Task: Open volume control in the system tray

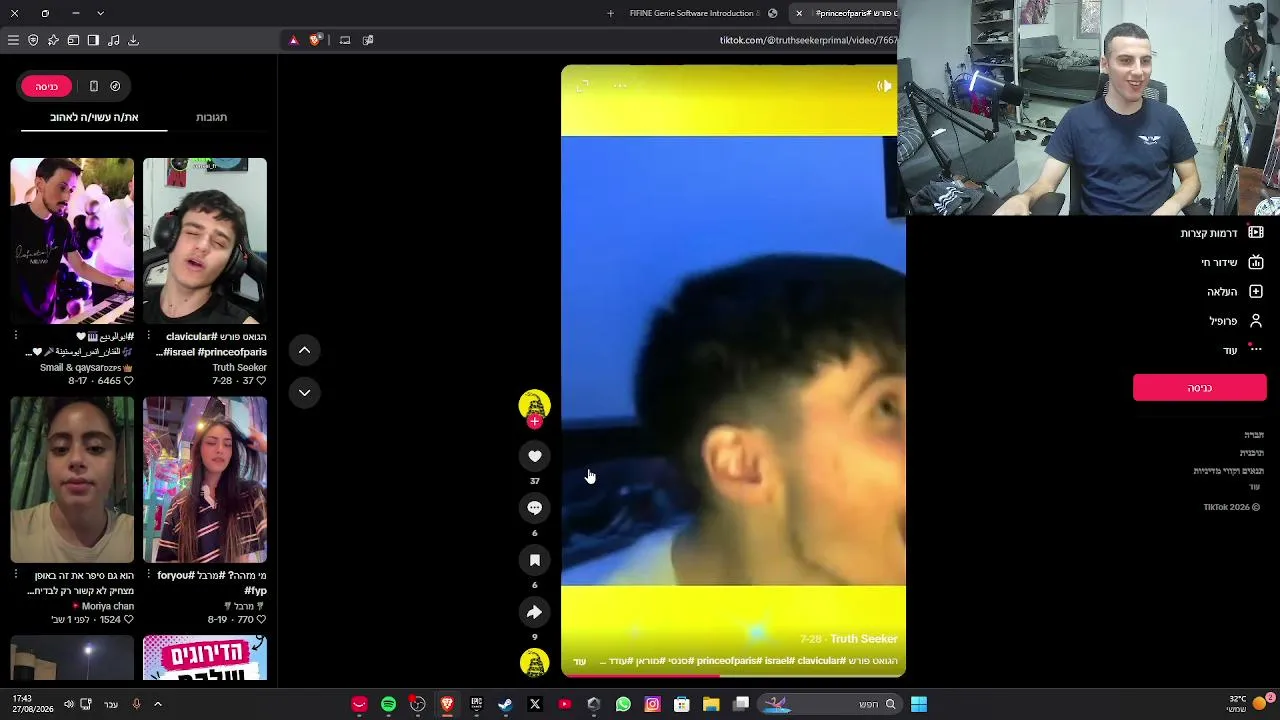Action: click(x=68, y=704)
